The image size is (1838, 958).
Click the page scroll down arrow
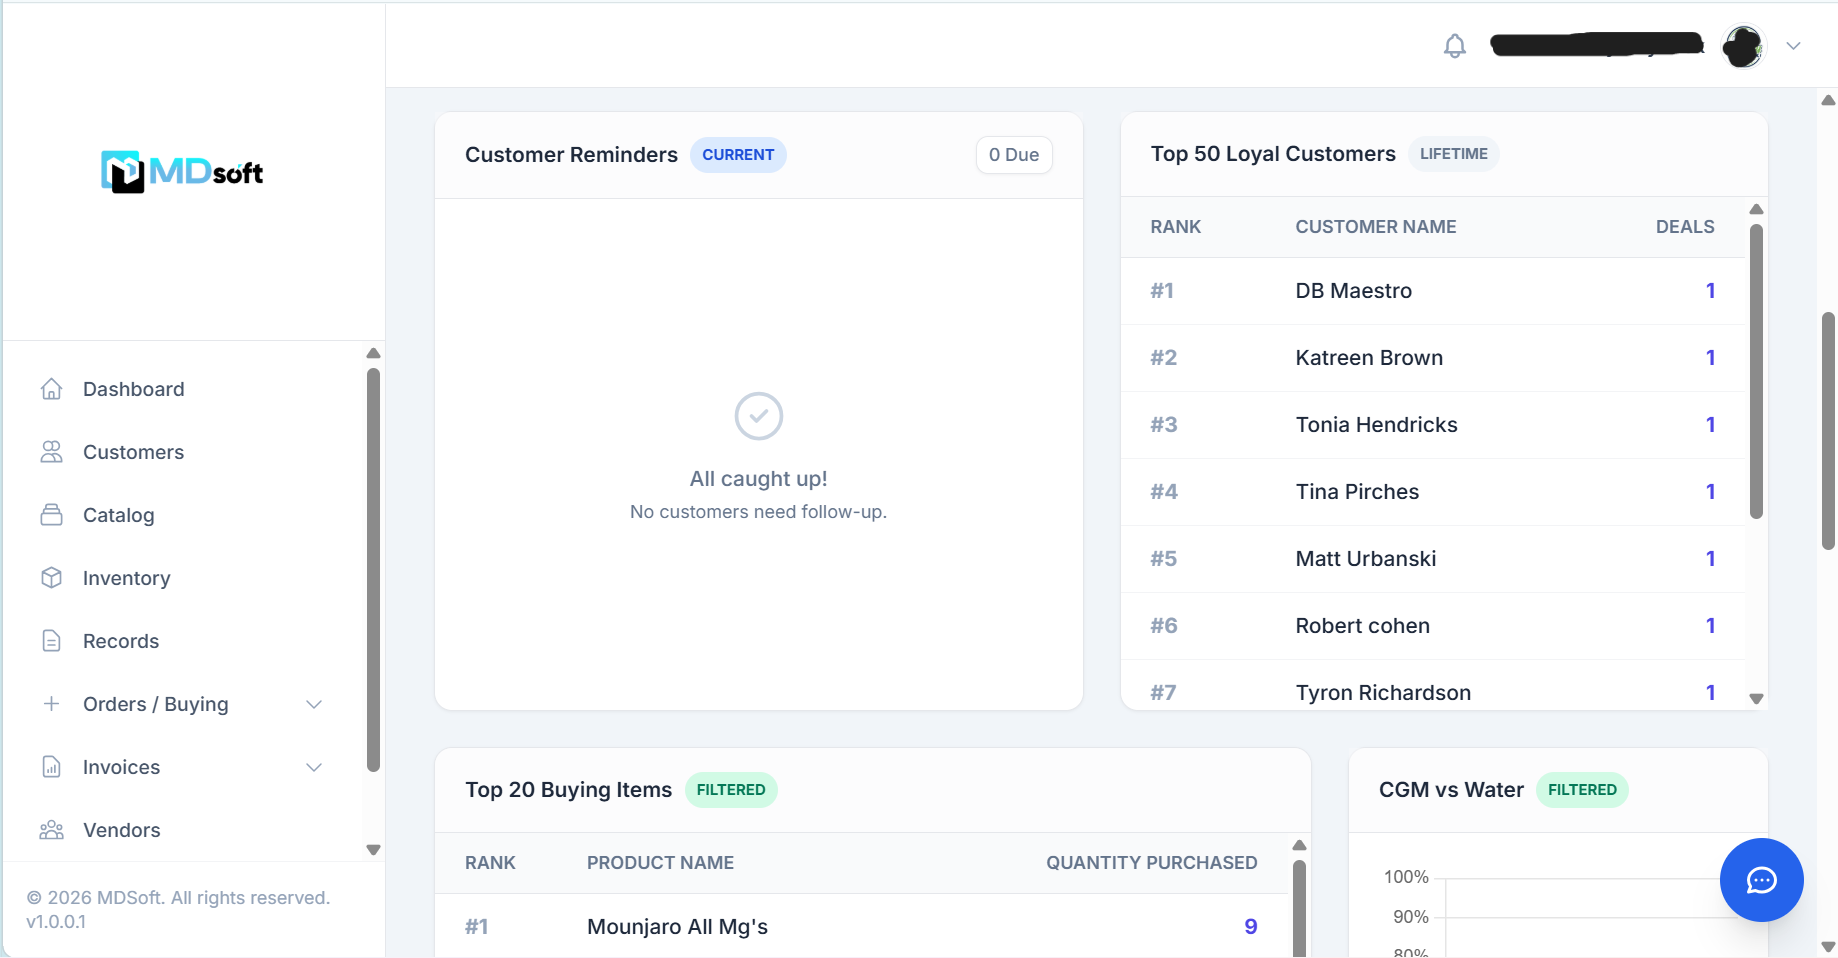point(1828,946)
